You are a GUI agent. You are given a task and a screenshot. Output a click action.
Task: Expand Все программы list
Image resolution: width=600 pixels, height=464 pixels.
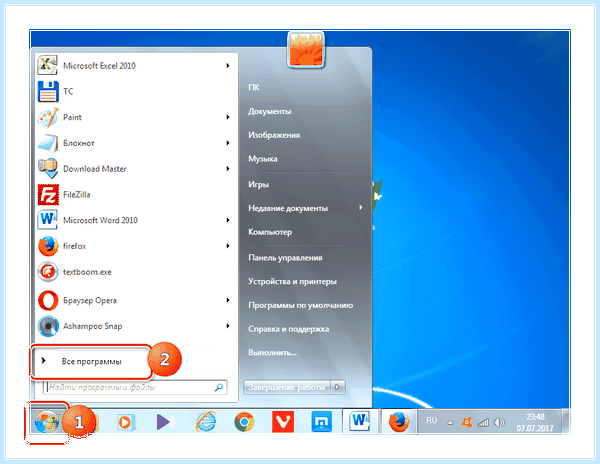coord(91,361)
